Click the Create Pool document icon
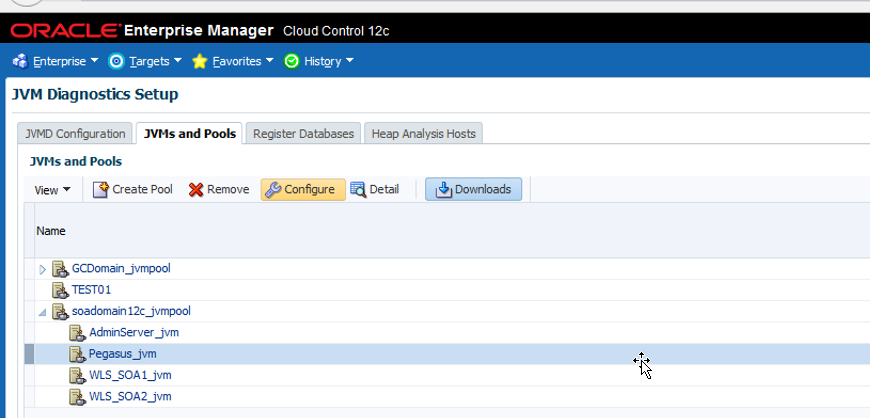Image resolution: width=870 pixels, height=418 pixels. (x=100, y=189)
